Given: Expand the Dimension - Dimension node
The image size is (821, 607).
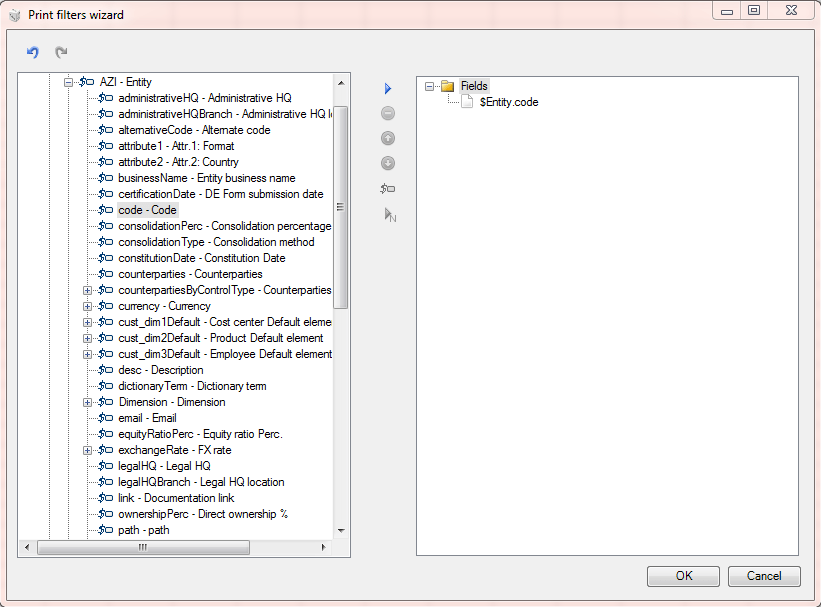Looking at the screenshot, I should click(87, 402).
